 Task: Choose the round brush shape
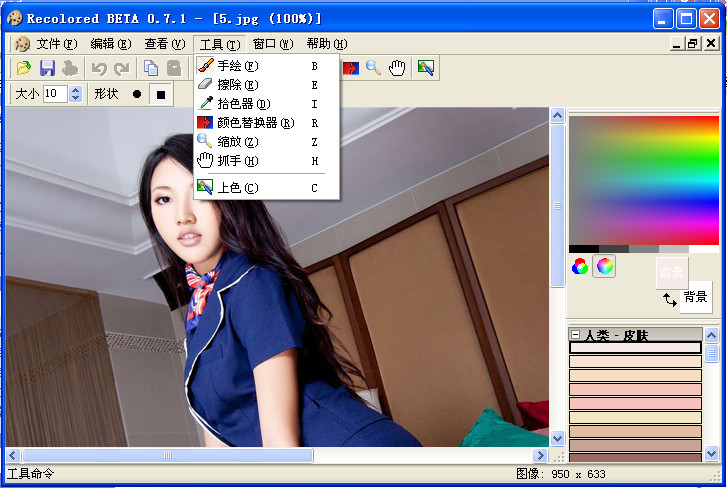click(x=137, y=94)
